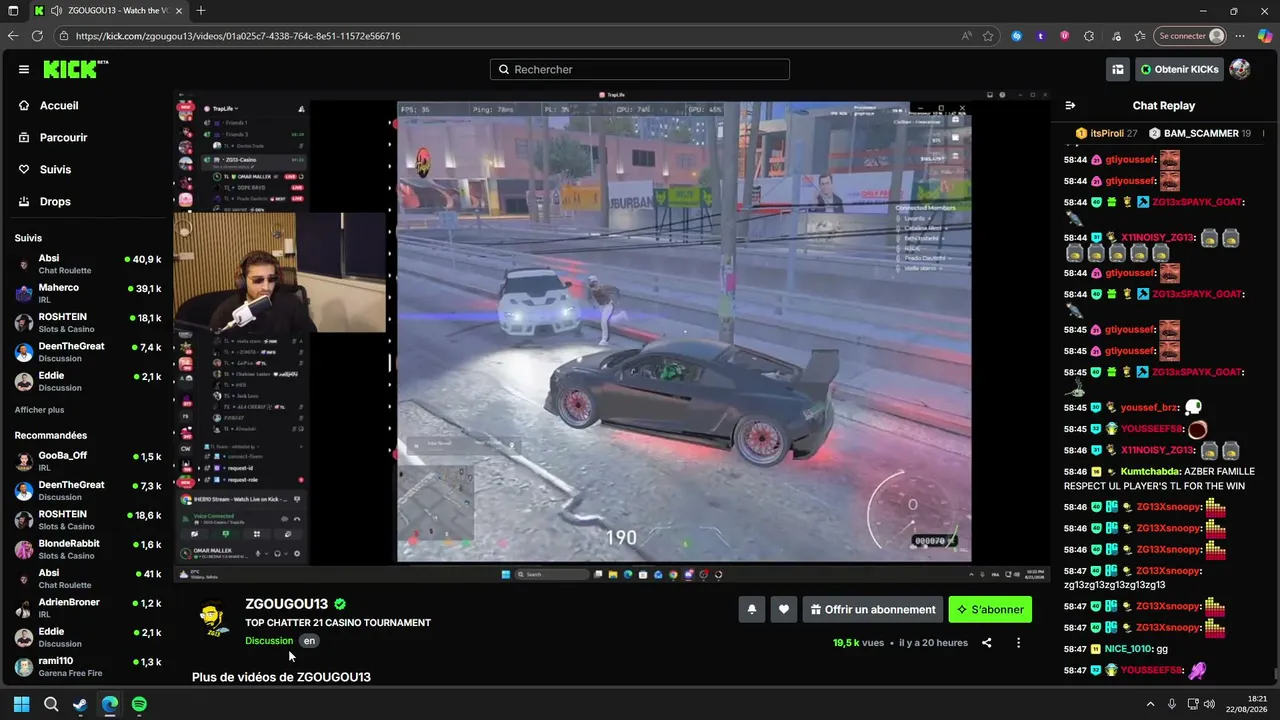Go back in browser history

pos(13,36)
